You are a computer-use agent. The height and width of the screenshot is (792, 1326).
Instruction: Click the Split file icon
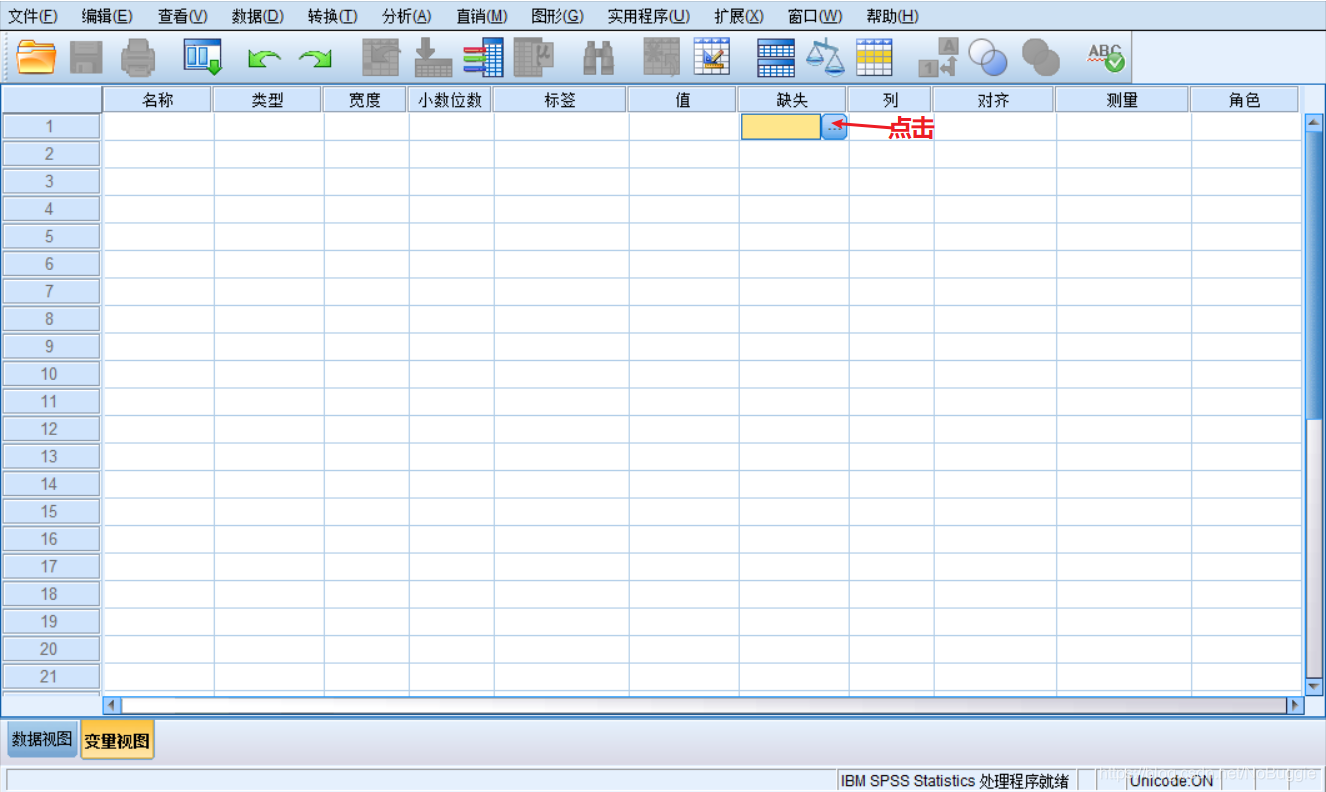pyautogui.click(x=776, y=57)
